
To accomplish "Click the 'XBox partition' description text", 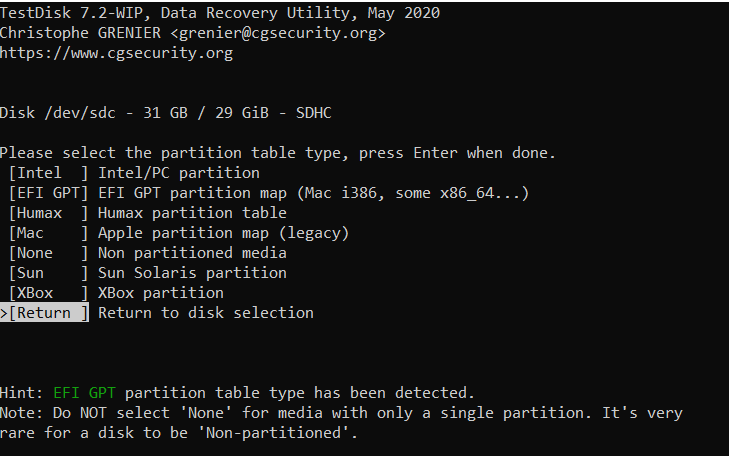I will coord(161,293).
